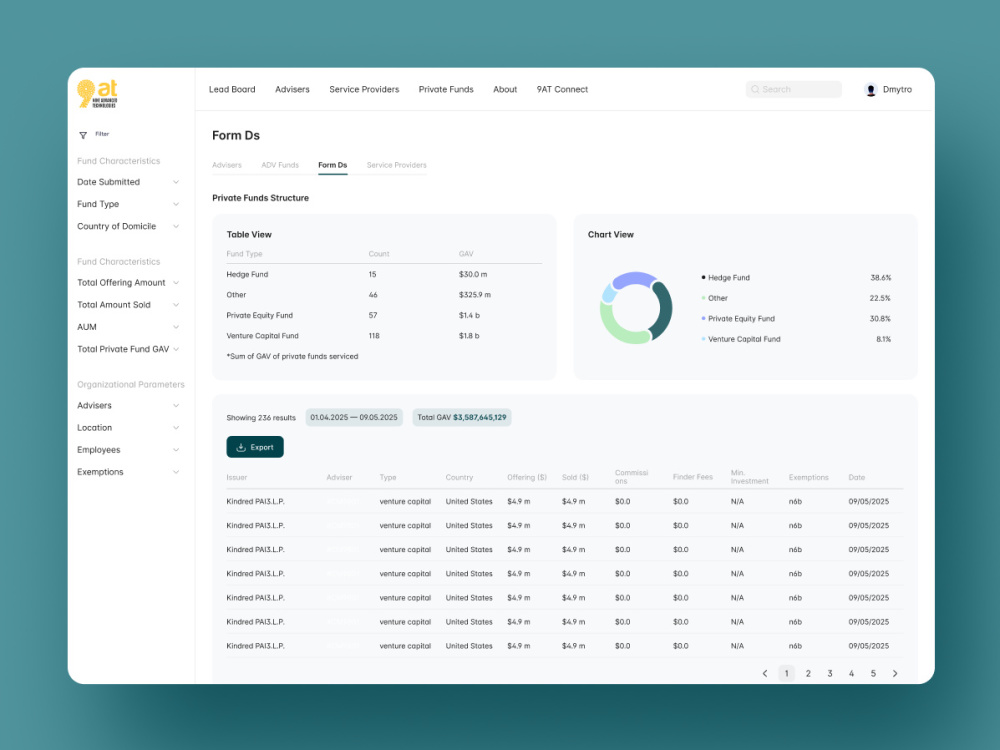Click the 30.8% chart value
The height and width of the screenshot is (750, 1000).
[x=880, y=318]
